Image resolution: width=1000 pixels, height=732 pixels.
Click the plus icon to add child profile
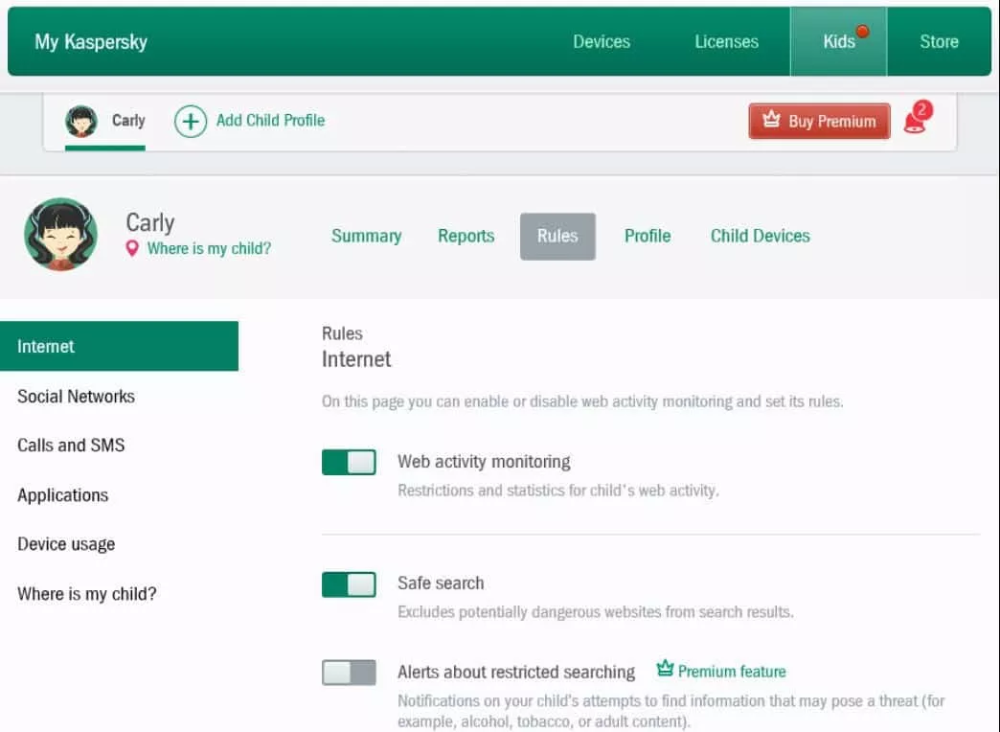click(x=190, y=120)
